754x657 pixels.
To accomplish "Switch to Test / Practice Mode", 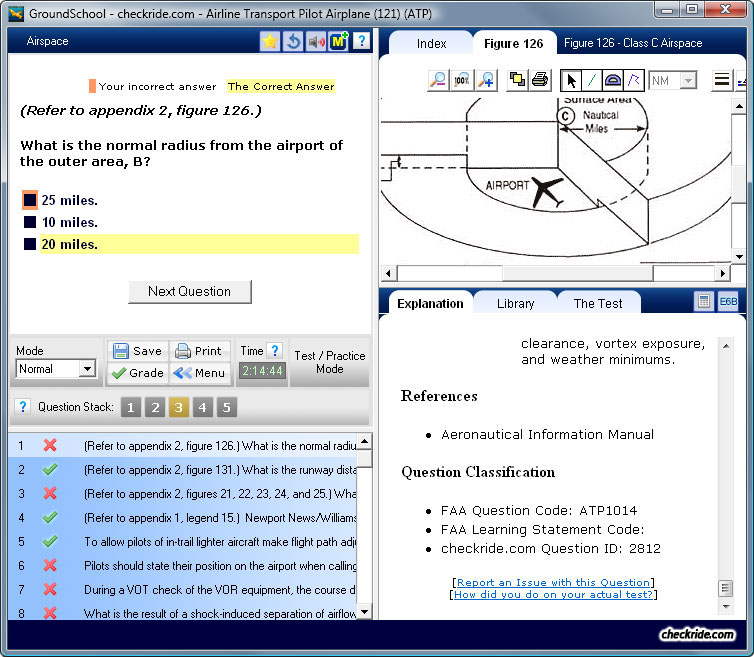I will [x=329, y=362].
